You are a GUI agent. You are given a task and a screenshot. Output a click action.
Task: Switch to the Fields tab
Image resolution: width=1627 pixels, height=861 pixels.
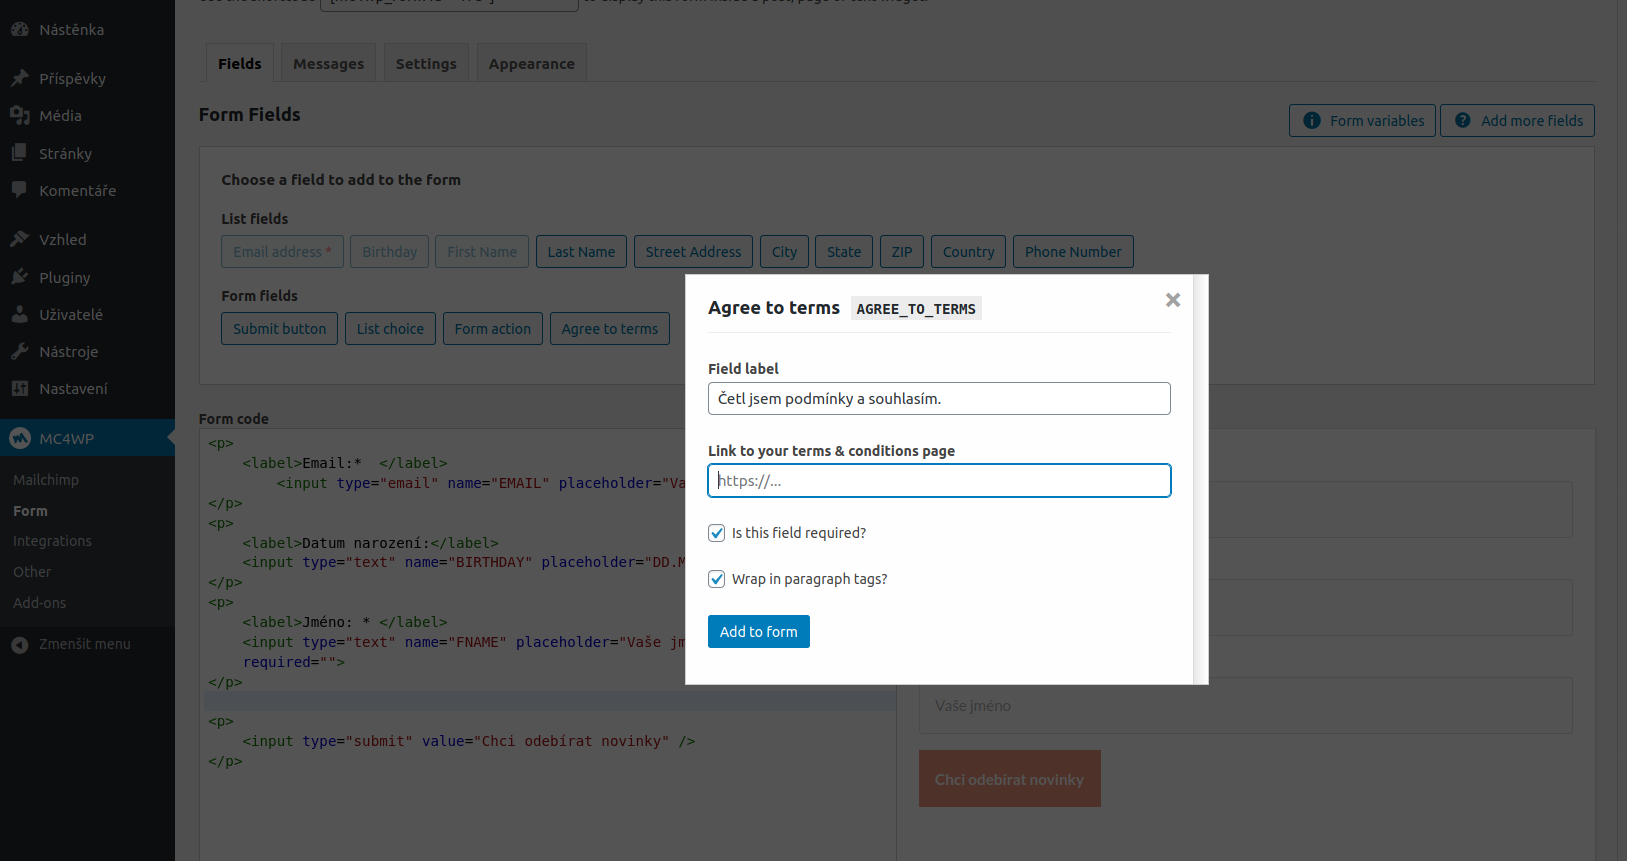point(240,63)
